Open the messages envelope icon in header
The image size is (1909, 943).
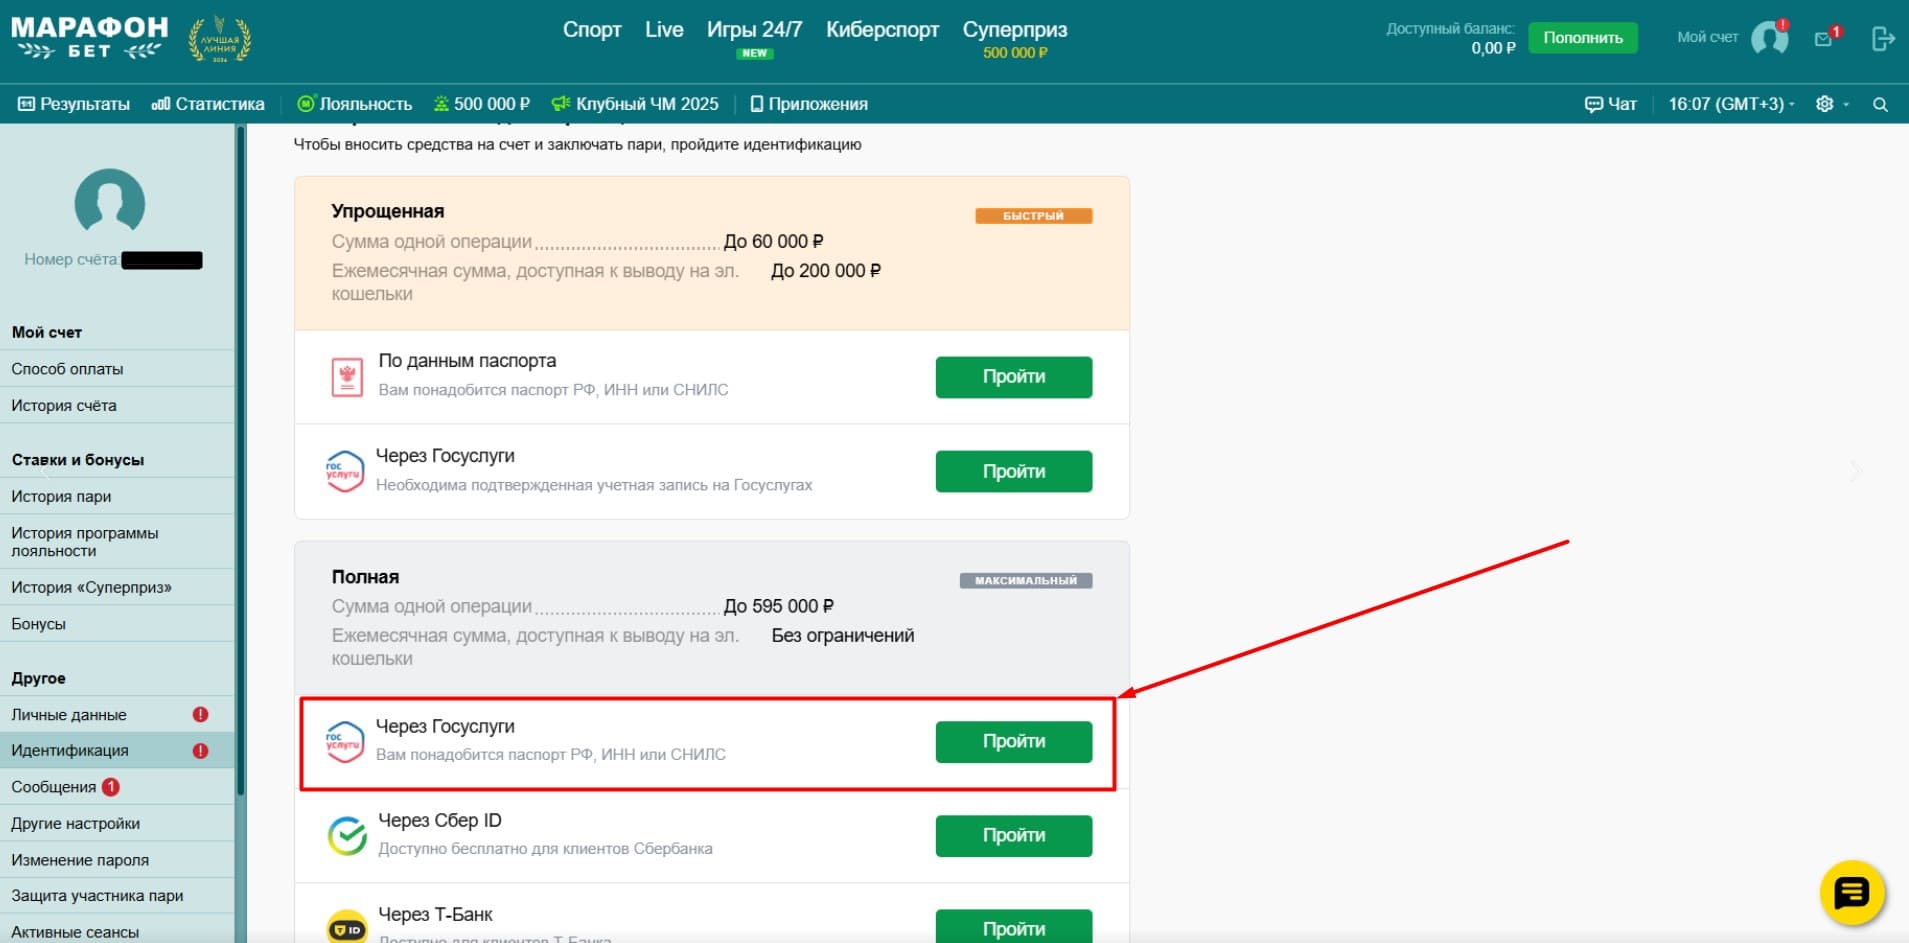click(x=1823, y=39)
